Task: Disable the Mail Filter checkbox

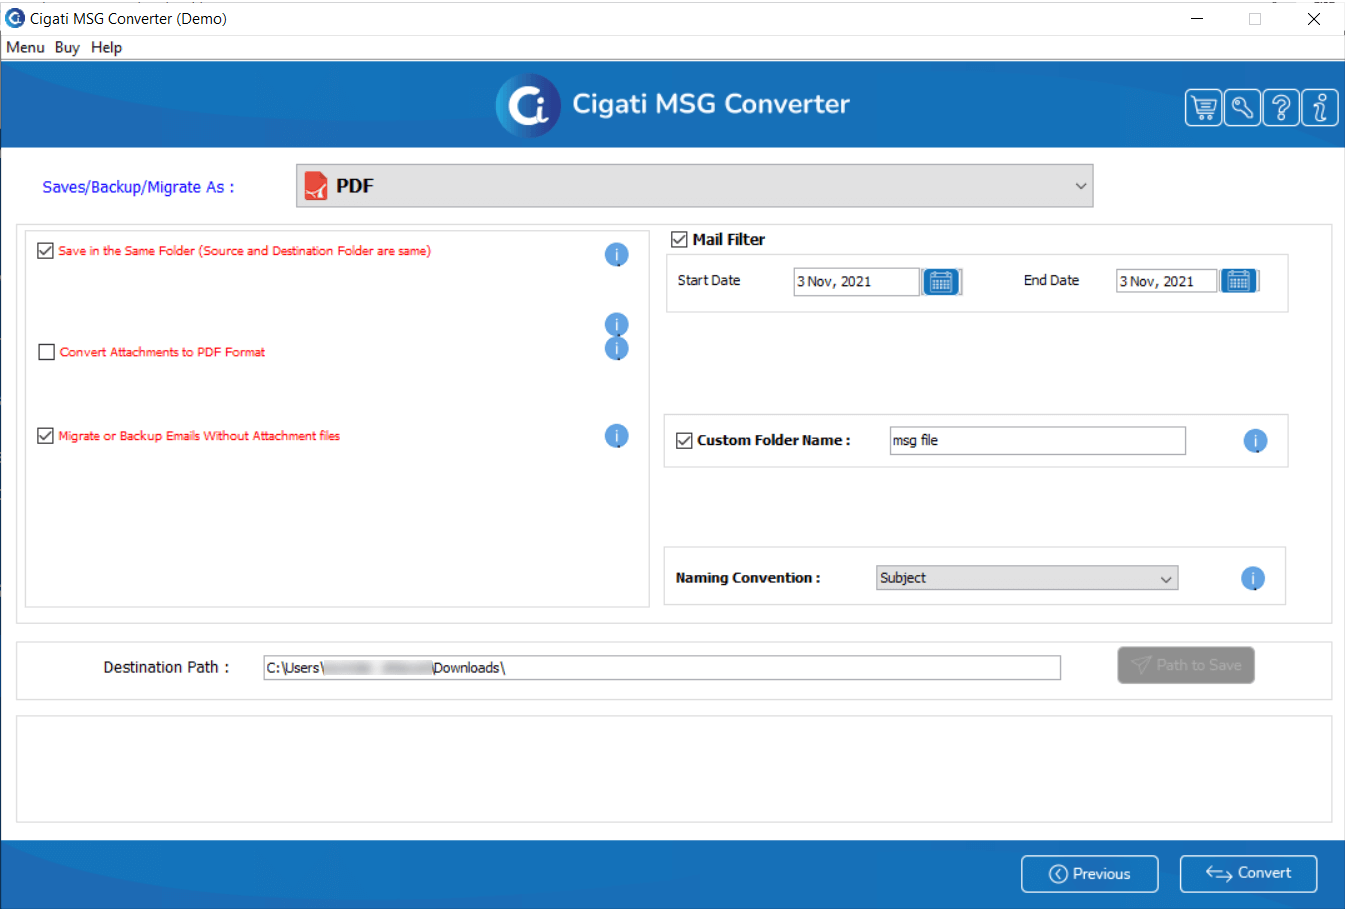Action: tap(679, 239)
